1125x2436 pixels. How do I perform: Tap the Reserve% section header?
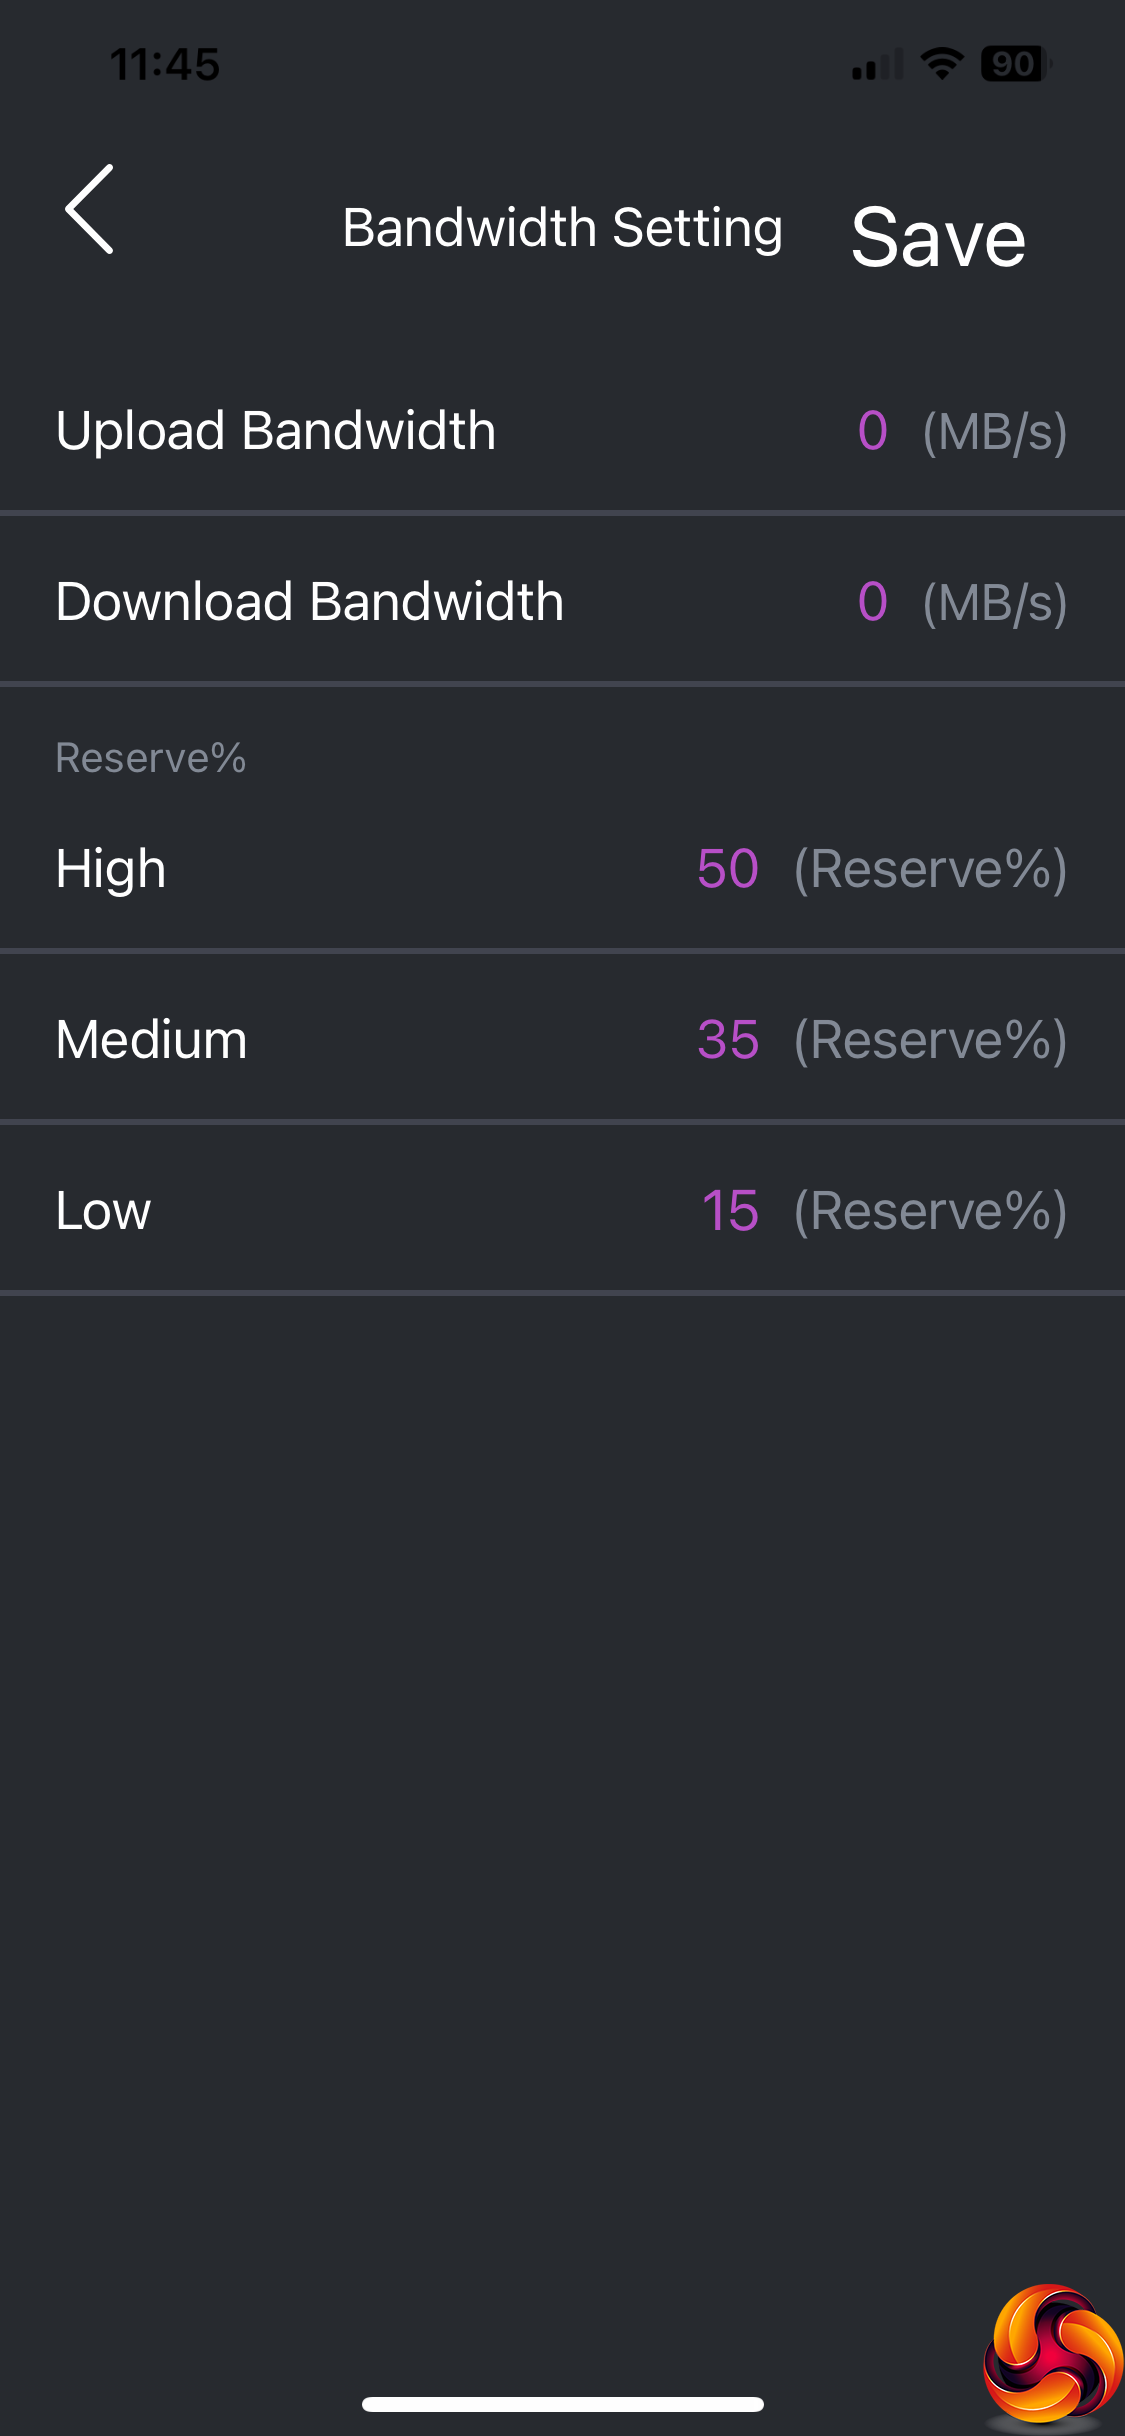[x=151, y=758]
